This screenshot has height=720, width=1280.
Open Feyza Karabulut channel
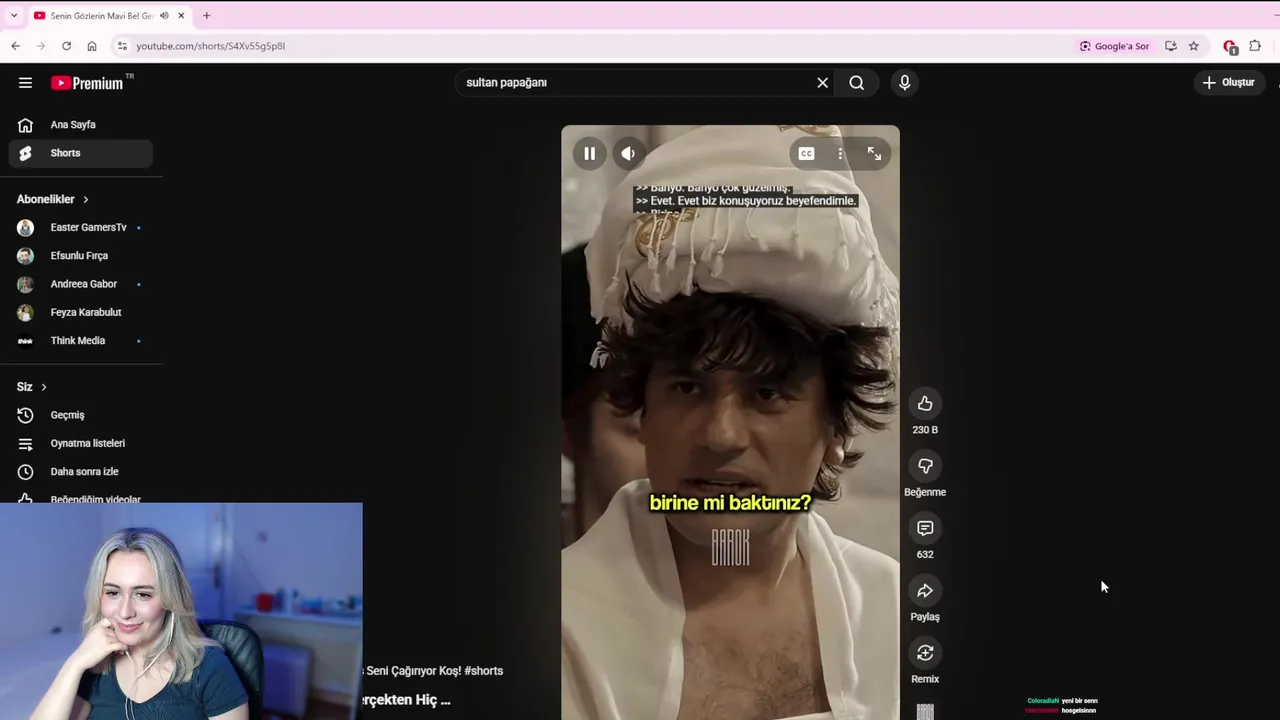(81, 312)
